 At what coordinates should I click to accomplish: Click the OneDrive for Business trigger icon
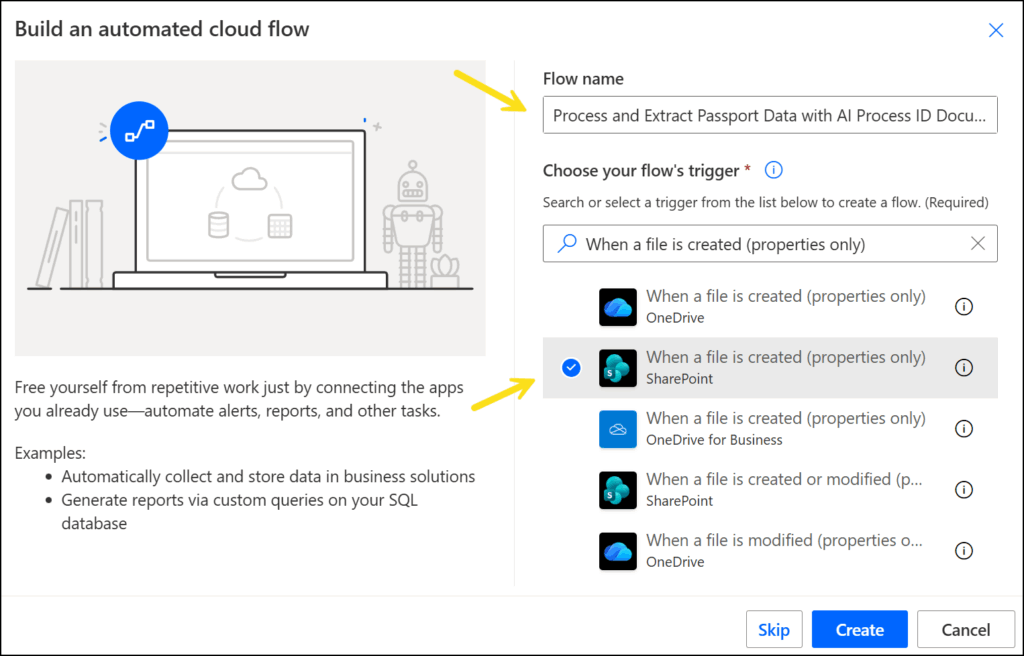(618, 429)
